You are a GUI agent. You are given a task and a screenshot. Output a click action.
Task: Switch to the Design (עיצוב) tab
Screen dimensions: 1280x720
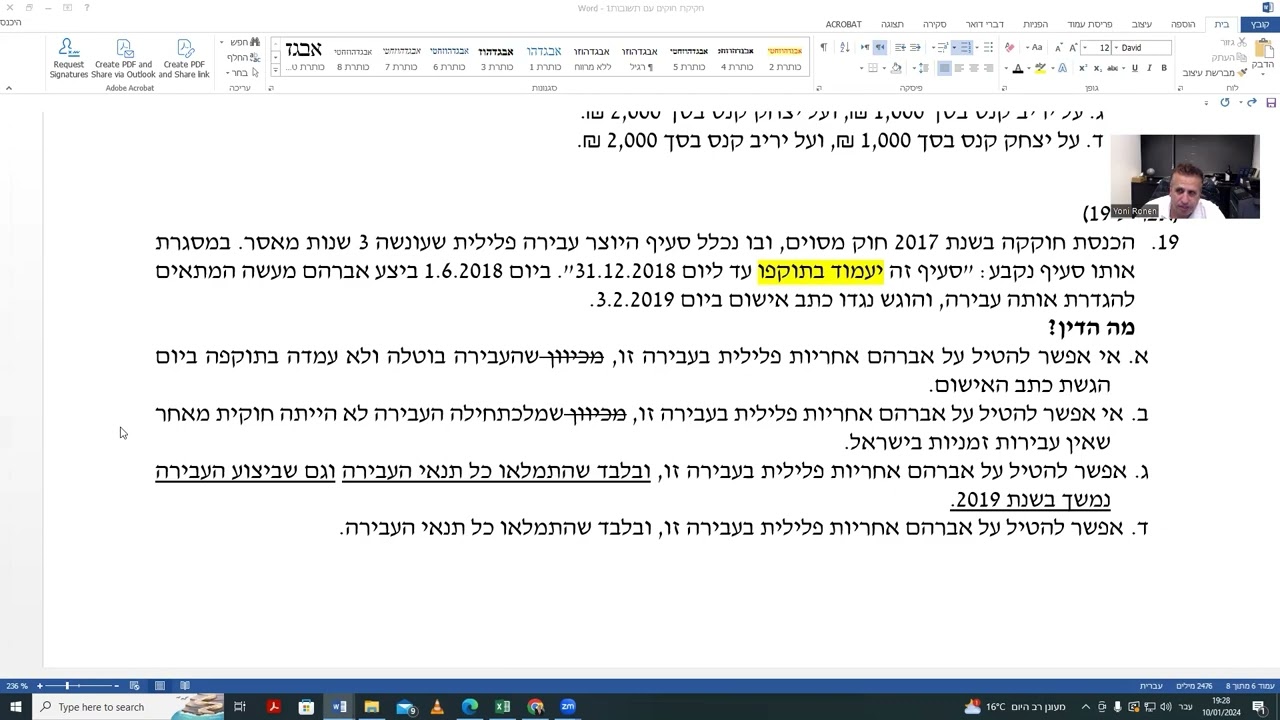pyautogui.click(x=1141, y=24)
